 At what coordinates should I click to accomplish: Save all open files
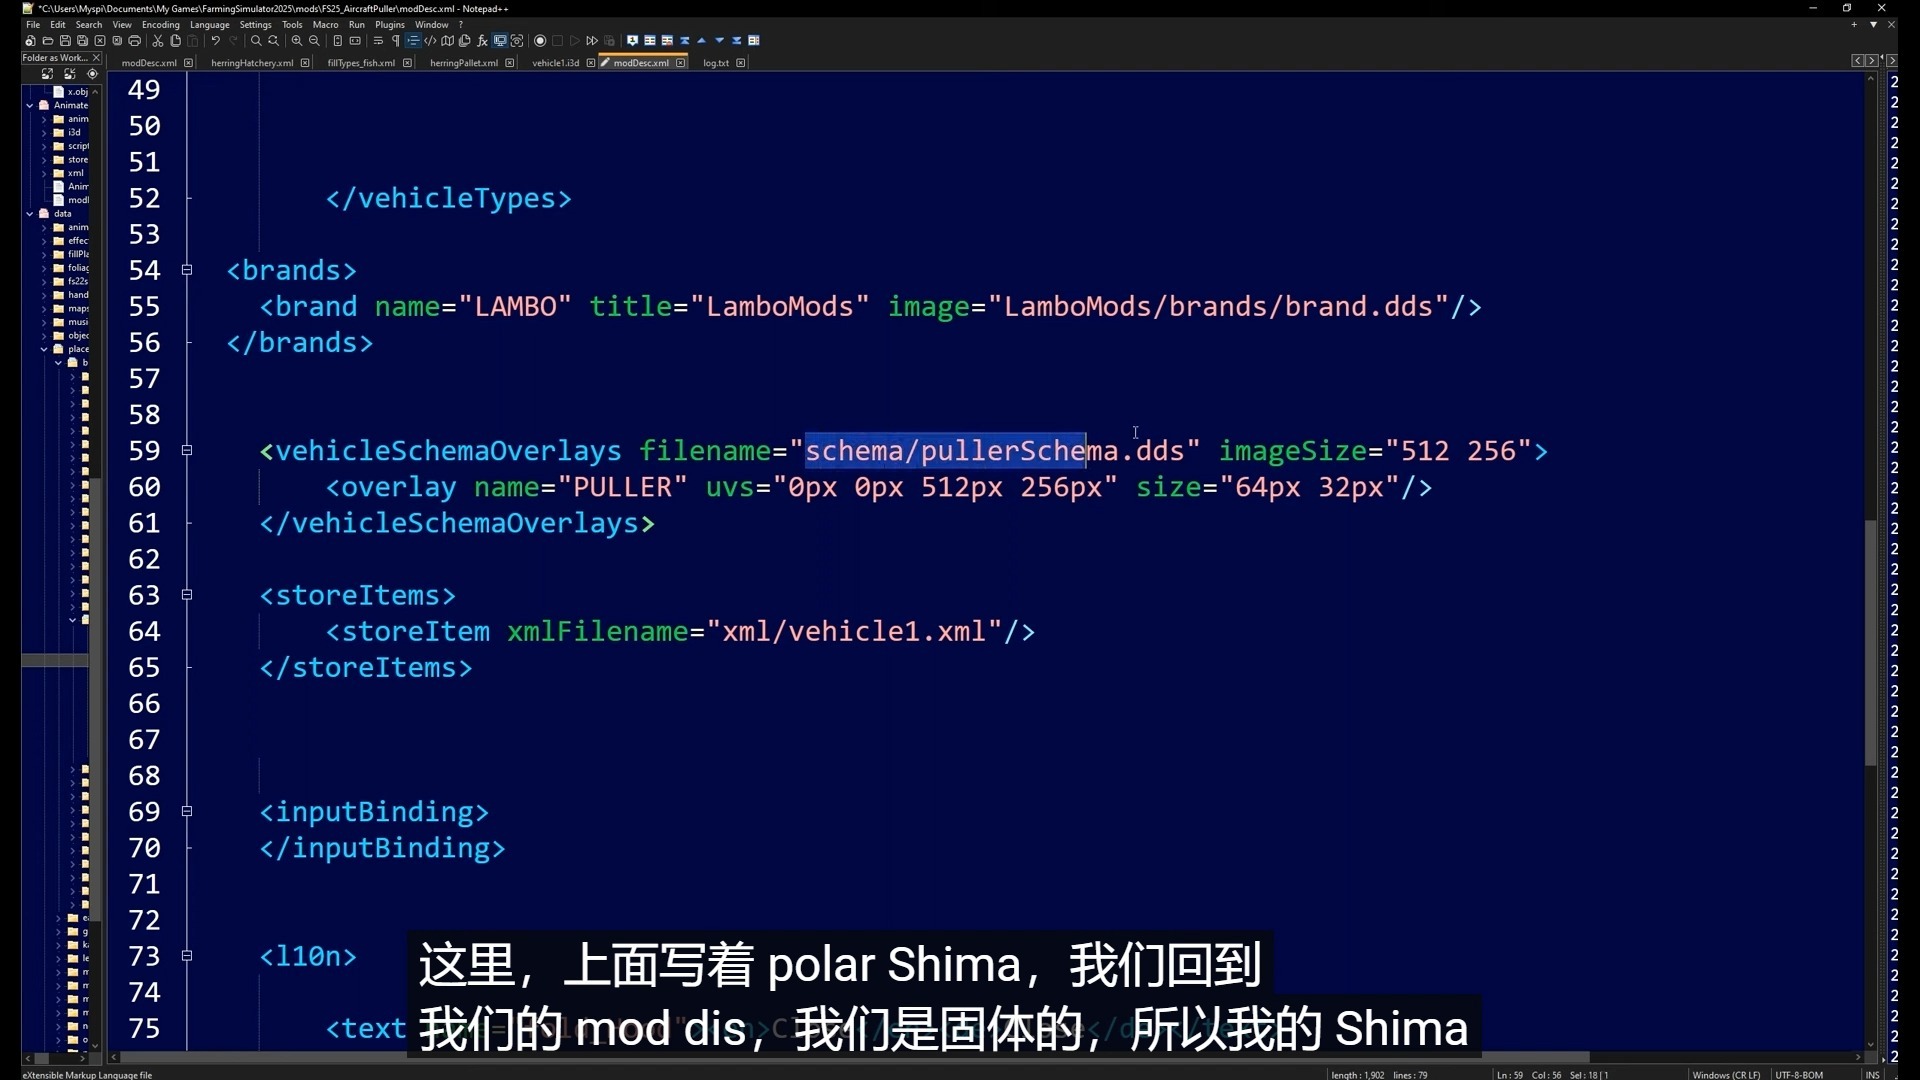click(x=82, y=41)
